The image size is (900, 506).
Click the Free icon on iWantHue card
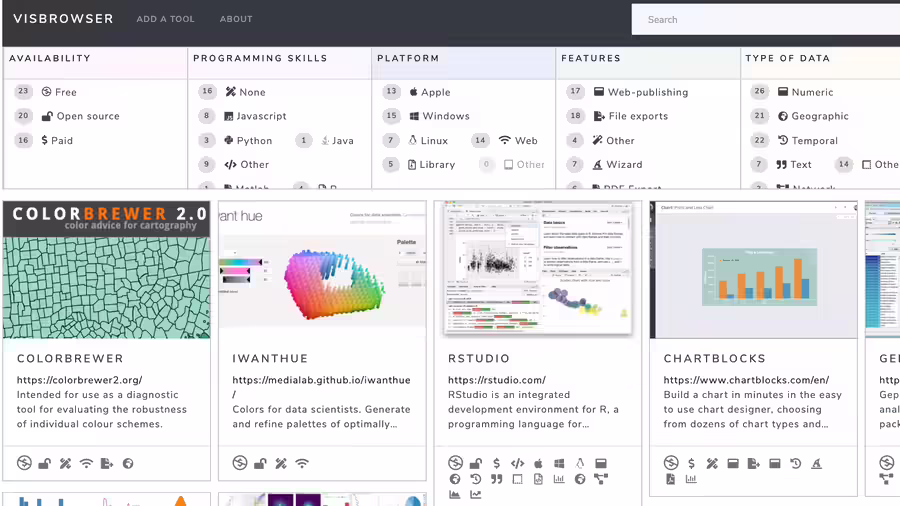pyautogui.click(x=240, y=463)
